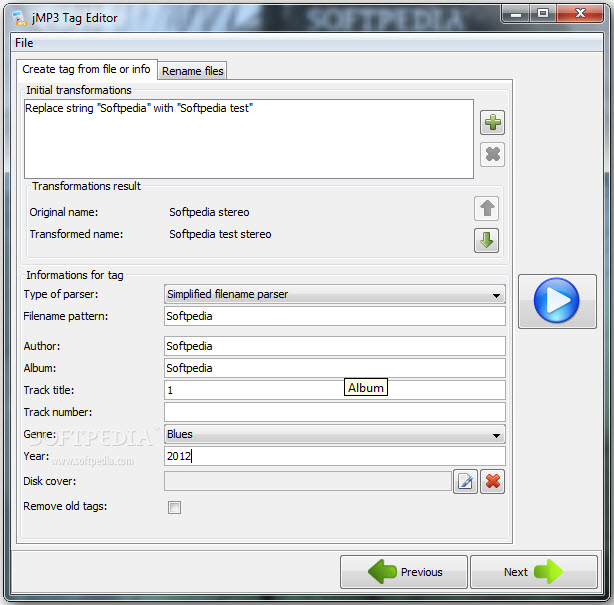The width and height of the screenshot is (614, 605).
Task: Click the Original name value Softpedia stereo
Action: coord(209,212)
